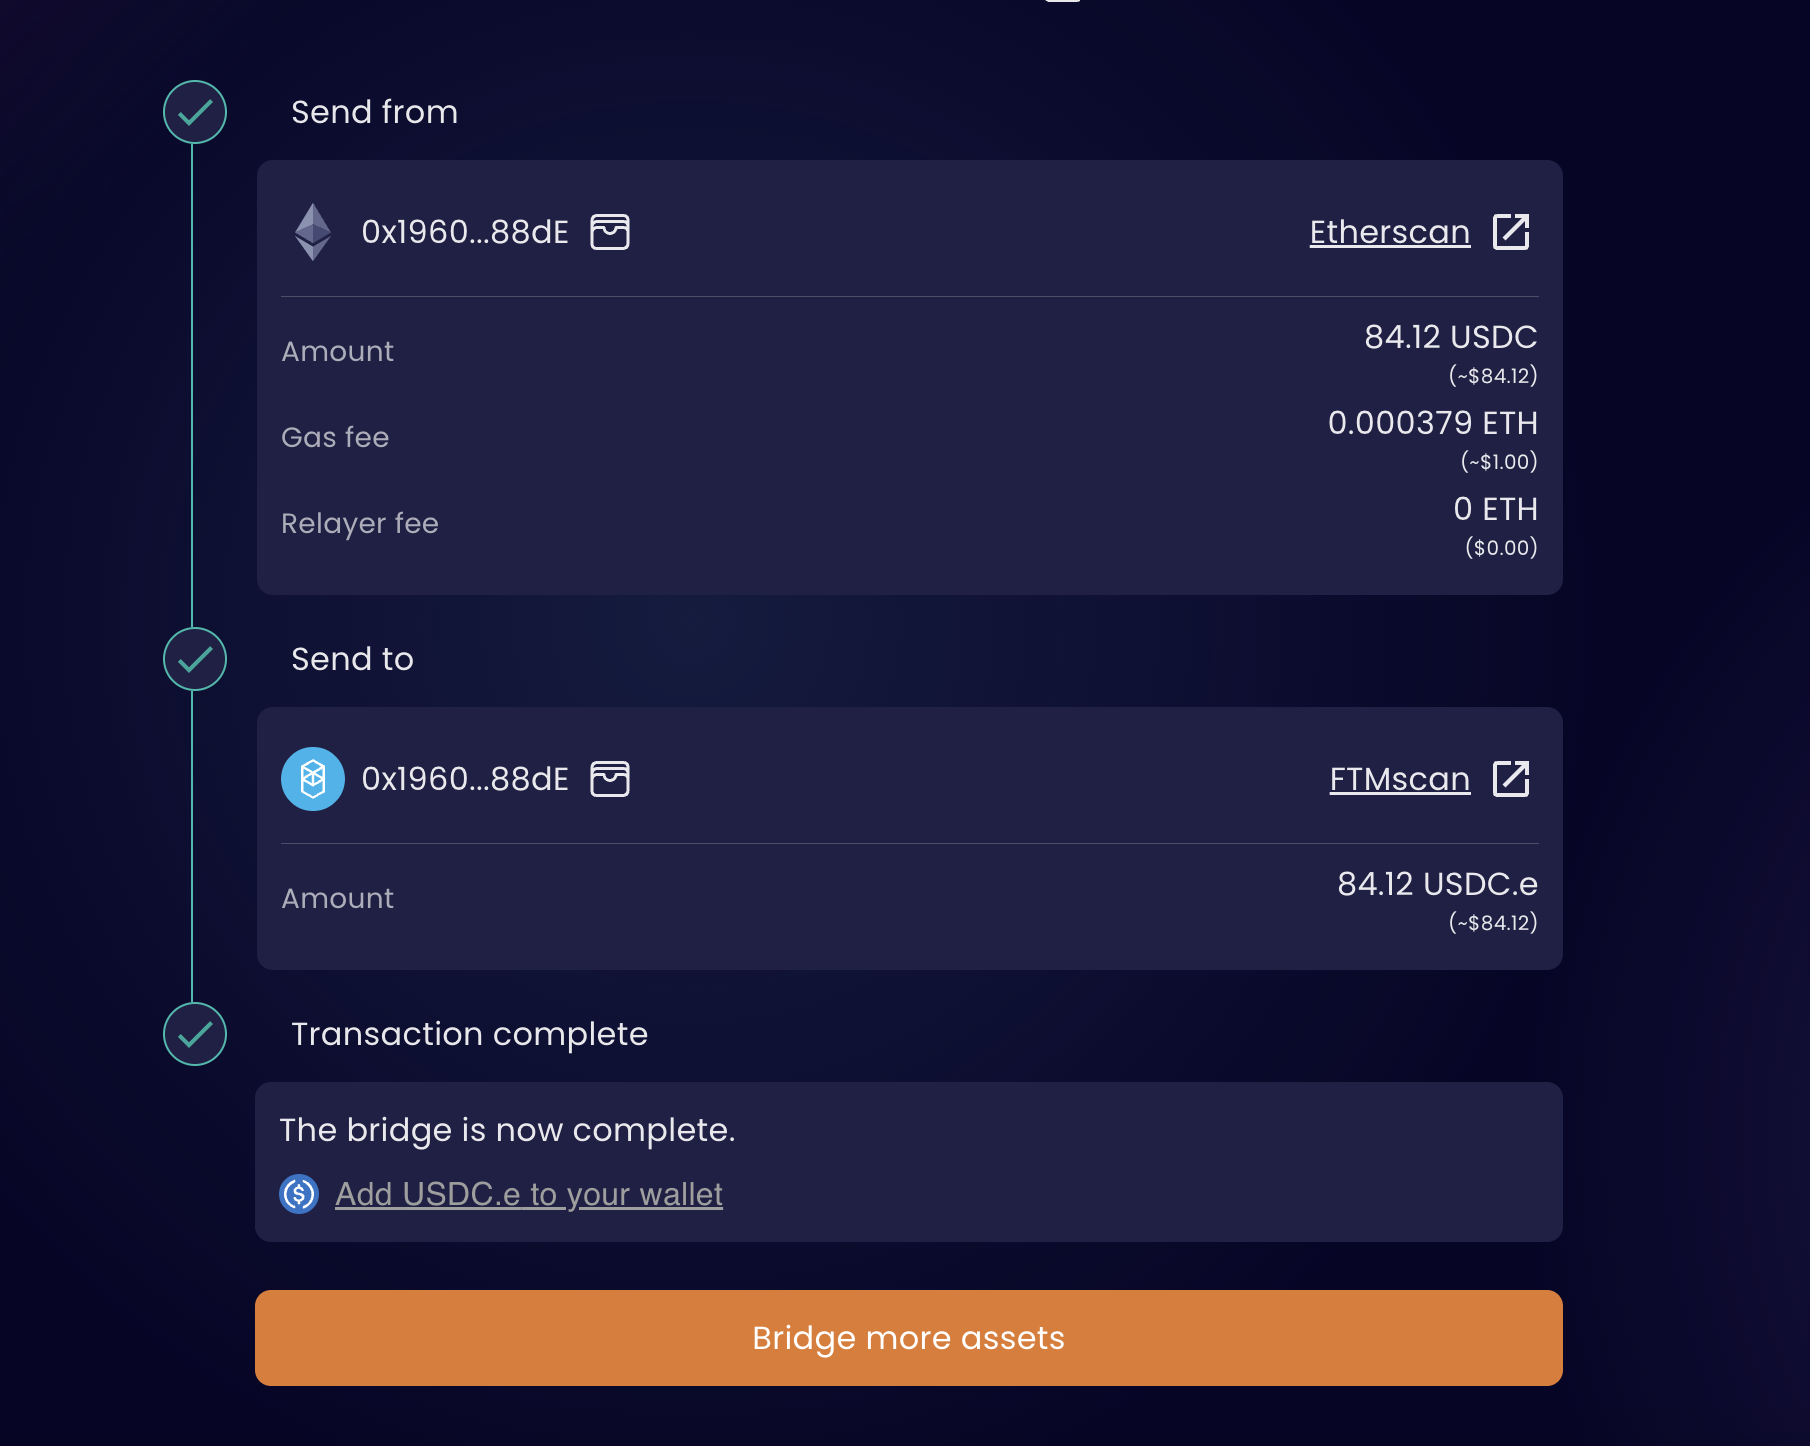Click Add USDC.e to your wallet
The width and height of the screenshot is (1810, 1446).
[x=529, y=1194]
